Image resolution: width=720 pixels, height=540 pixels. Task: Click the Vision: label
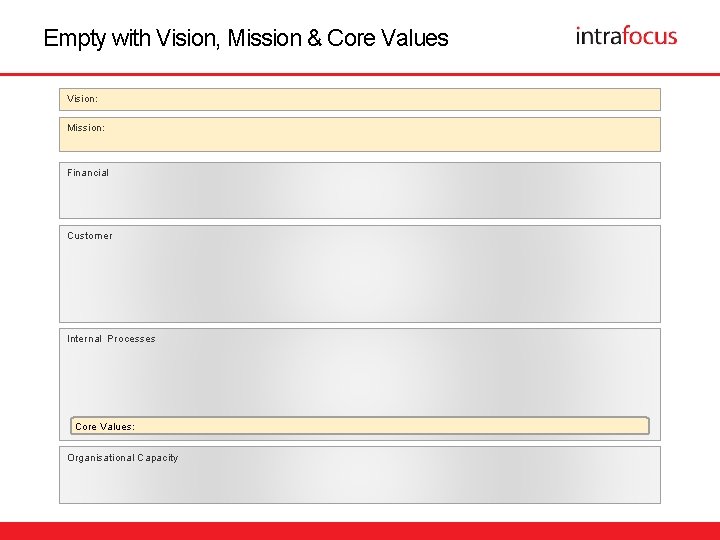pyautogui.click(x=82, y=99)
